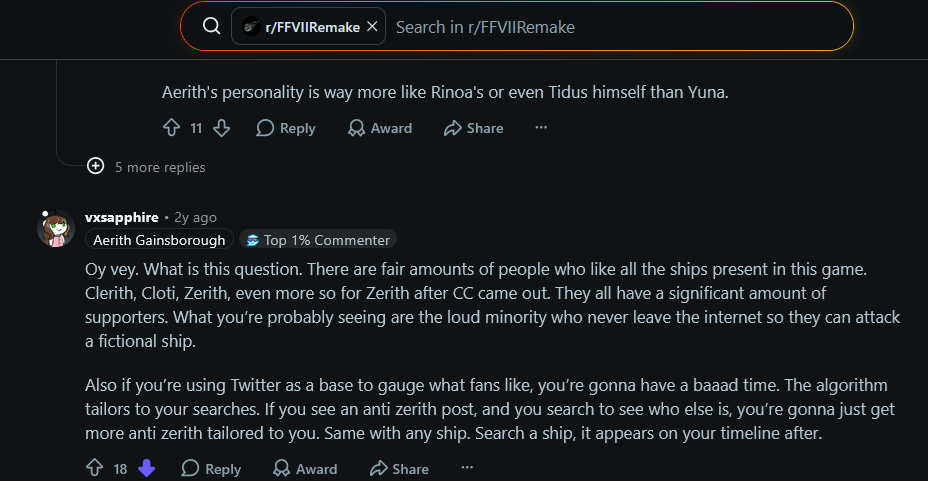Open more options on vxsapphire's comment
This screenshot has height=481, width=928.
[467, 467]
